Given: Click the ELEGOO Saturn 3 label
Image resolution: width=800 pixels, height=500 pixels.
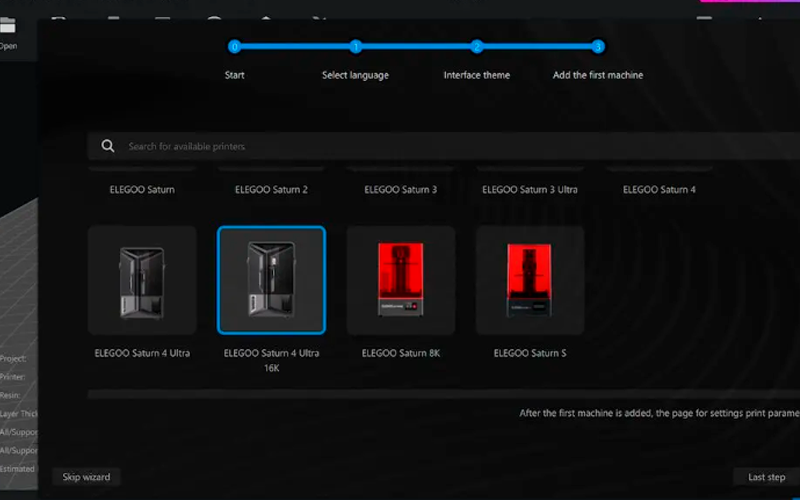Looking at the screenshot, I should pyautogui.click(x=401, y=189).
